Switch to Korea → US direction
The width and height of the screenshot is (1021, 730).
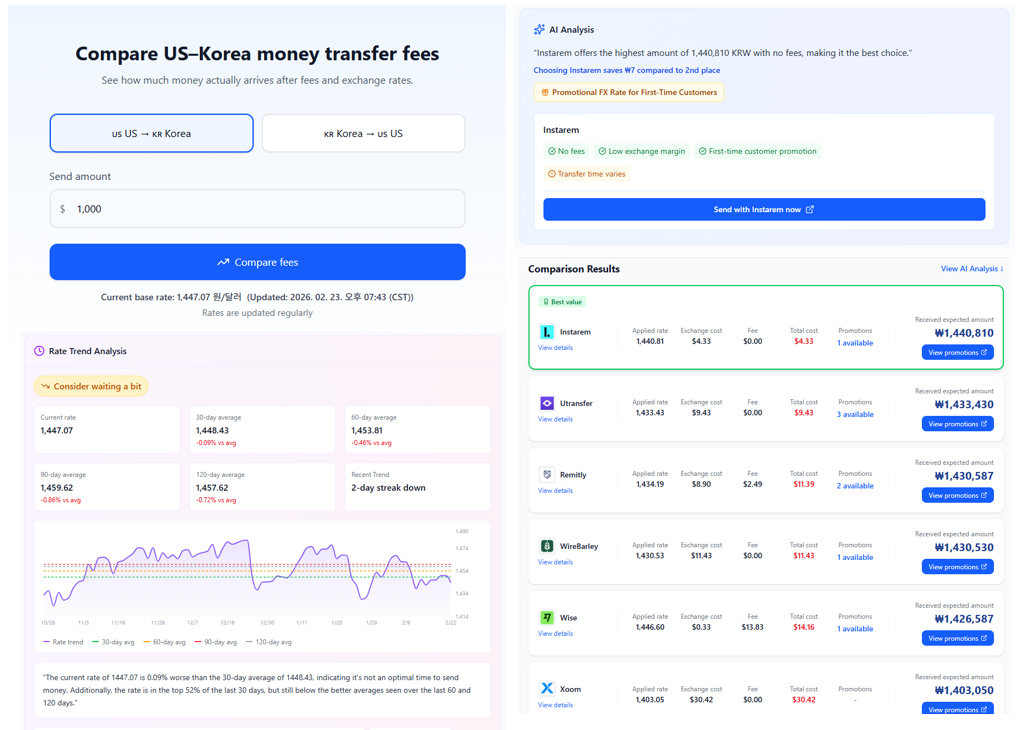(363, 133)
